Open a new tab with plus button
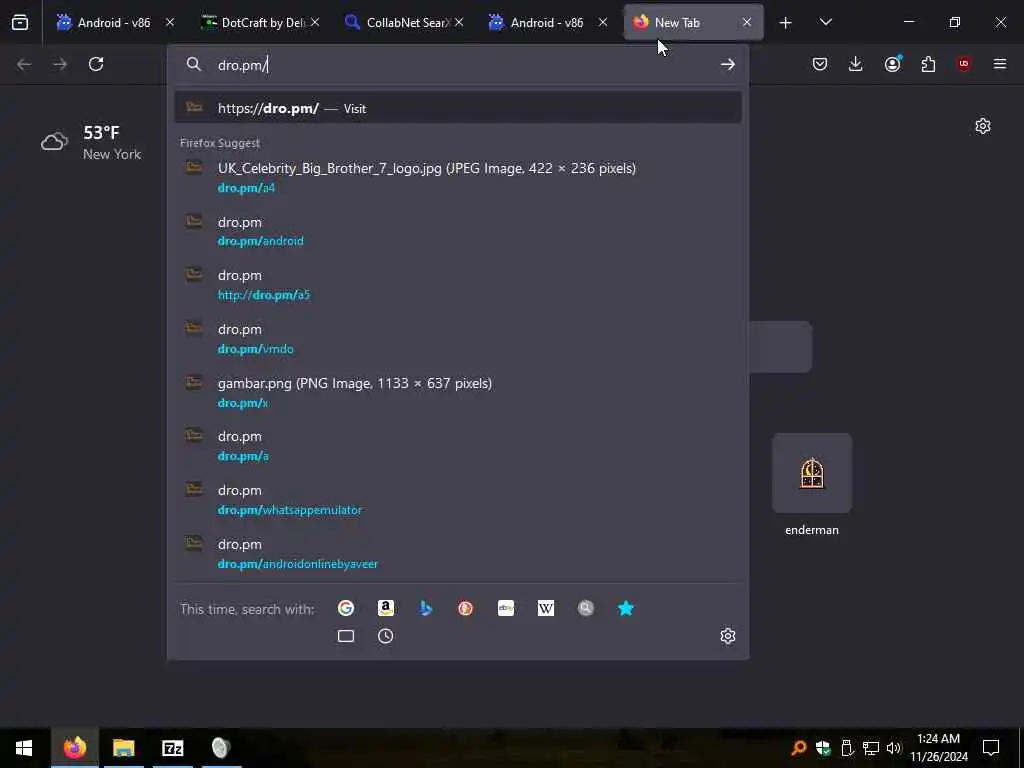The image size is (1024, 768). (786, 23)
